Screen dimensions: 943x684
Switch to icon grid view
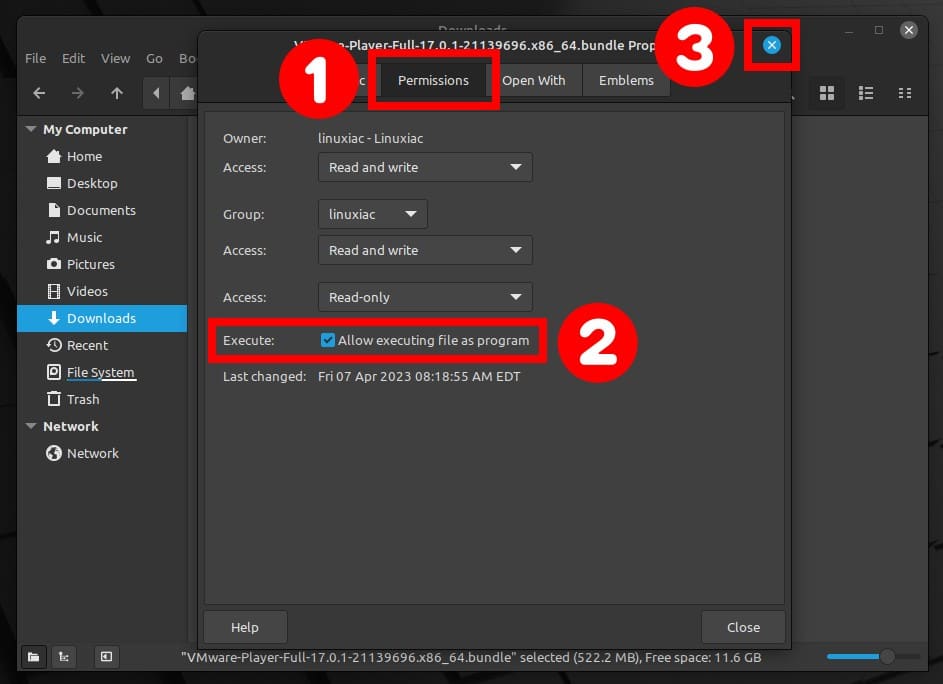827,93
